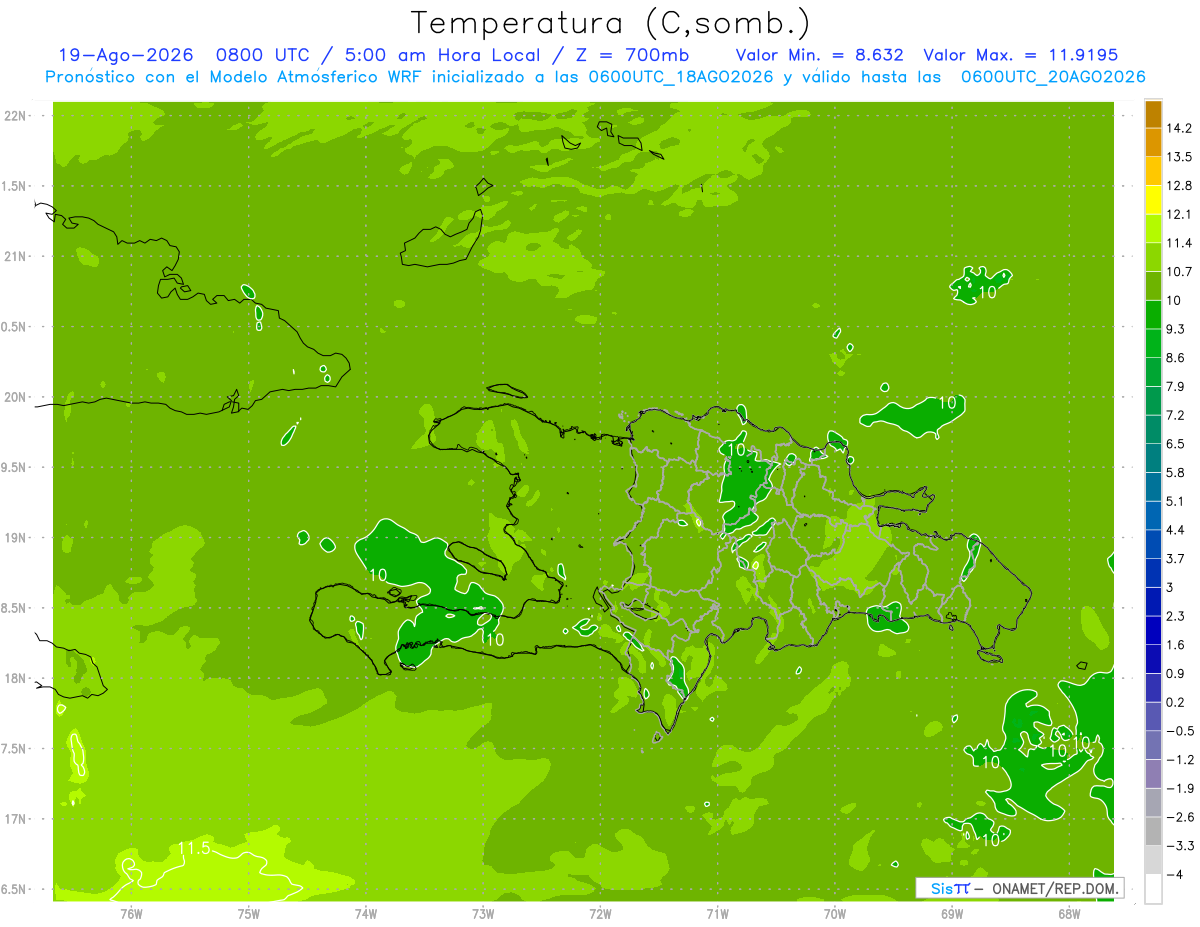Click the '70W' longitude label
Viewport: 1200px width, 927px height.
pos(835,913)
